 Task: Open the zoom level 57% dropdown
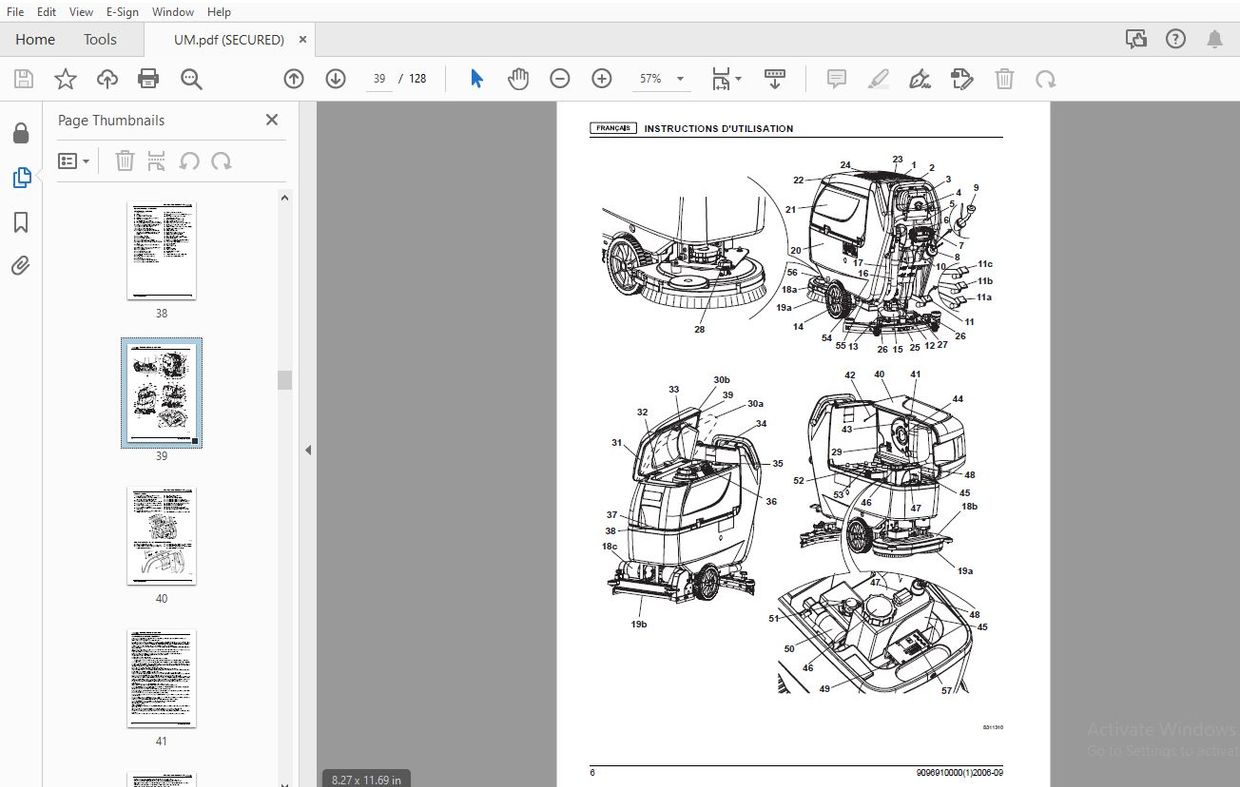(680, 79)
